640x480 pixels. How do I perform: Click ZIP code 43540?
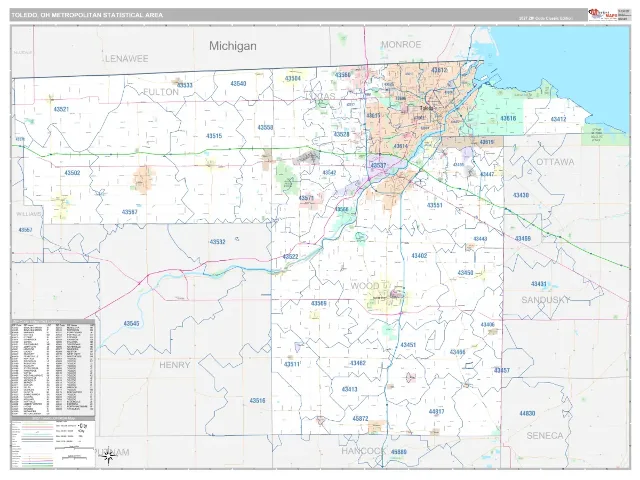coord(238,83)
